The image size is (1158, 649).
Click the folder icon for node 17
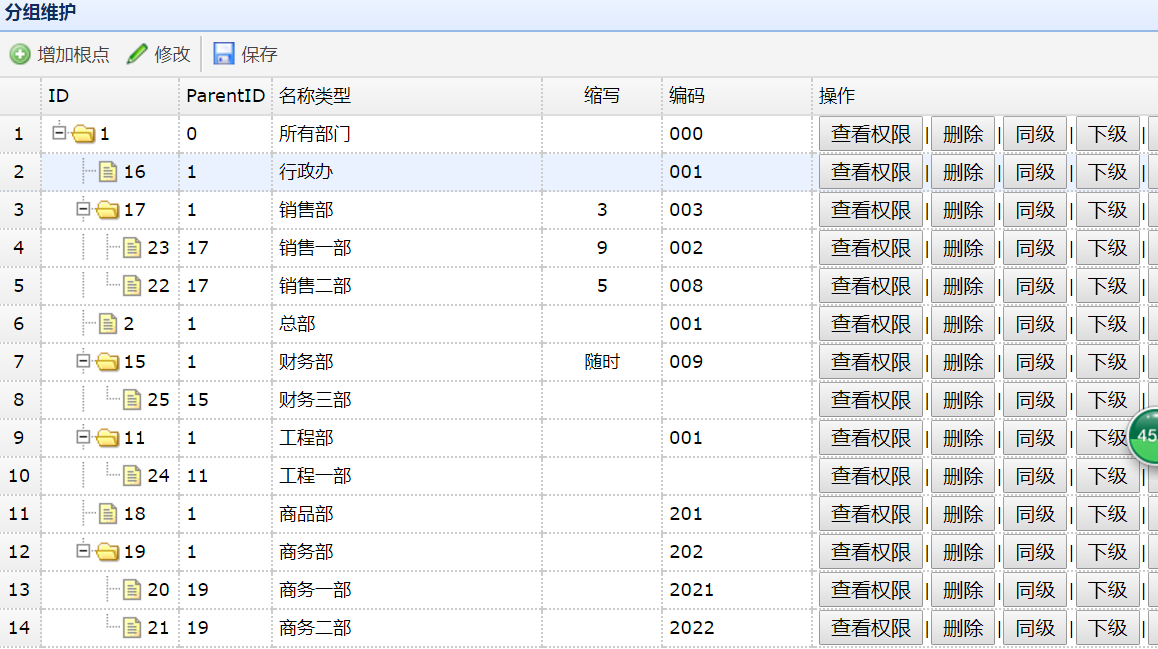[x=107, y=210]
